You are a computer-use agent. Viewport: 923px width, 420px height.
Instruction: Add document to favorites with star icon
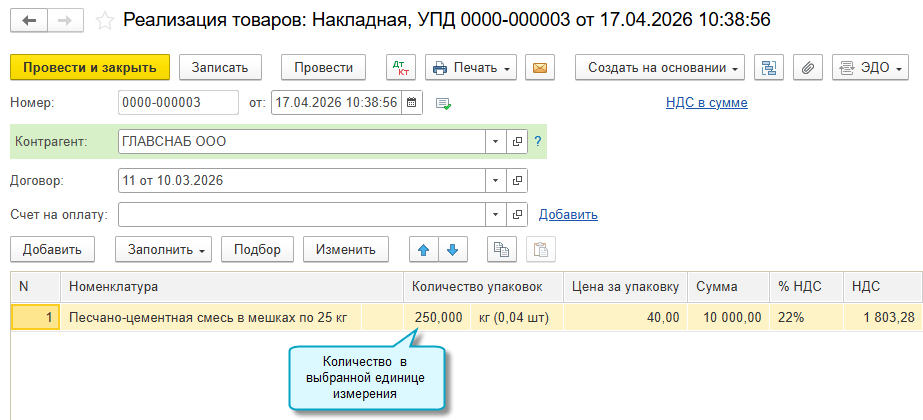[105, 21]
